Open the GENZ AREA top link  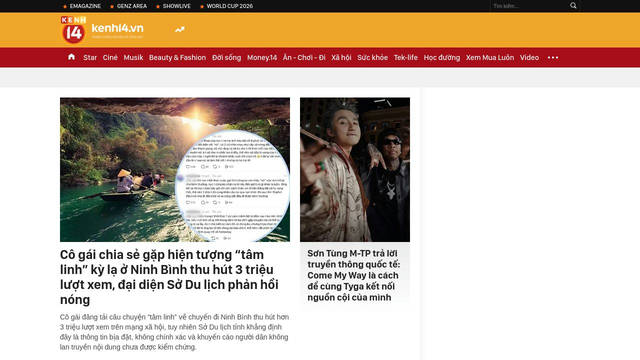point(131,6)
